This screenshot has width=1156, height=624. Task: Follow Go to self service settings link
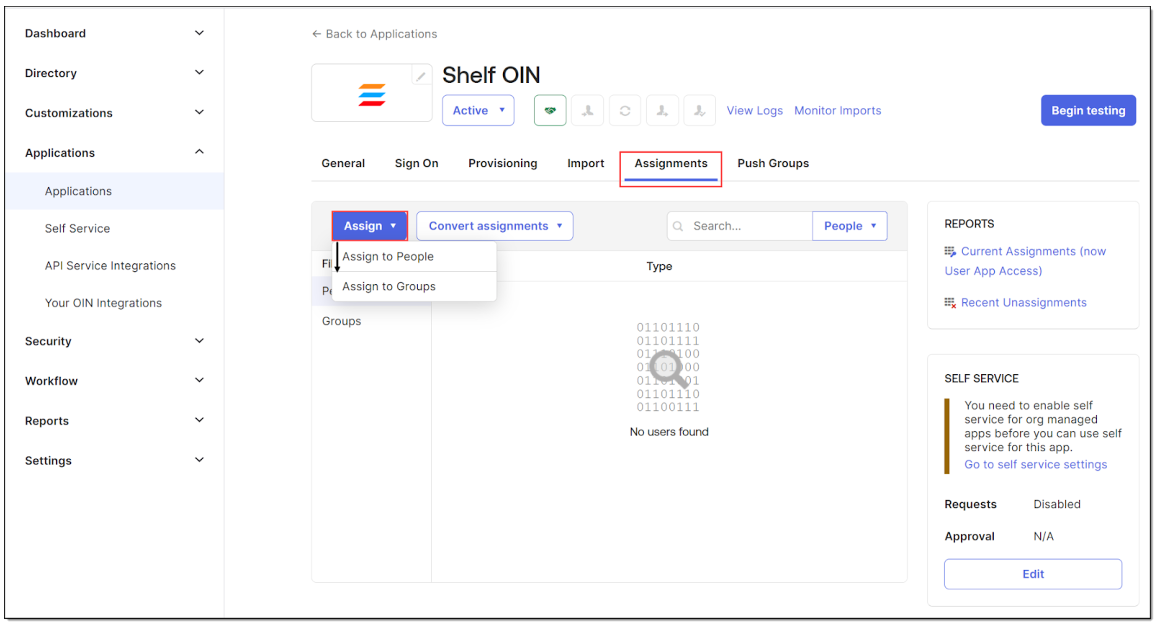(1036, 465)
